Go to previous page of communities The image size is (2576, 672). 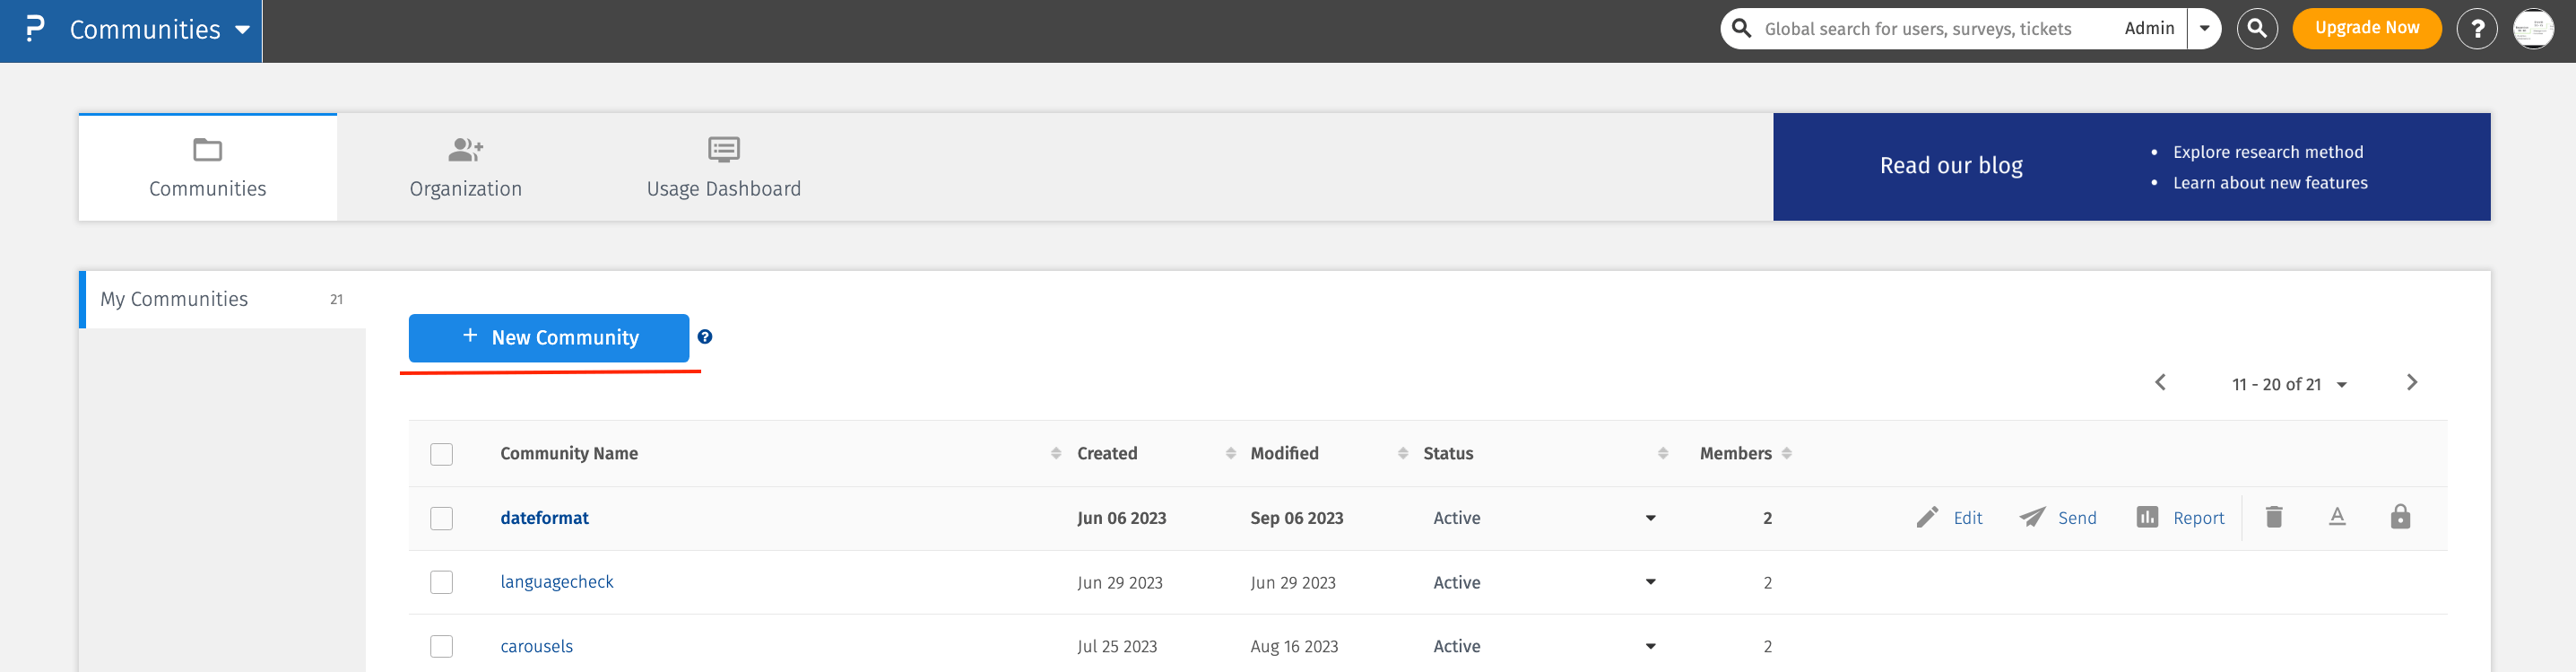tap(2160, 383)
